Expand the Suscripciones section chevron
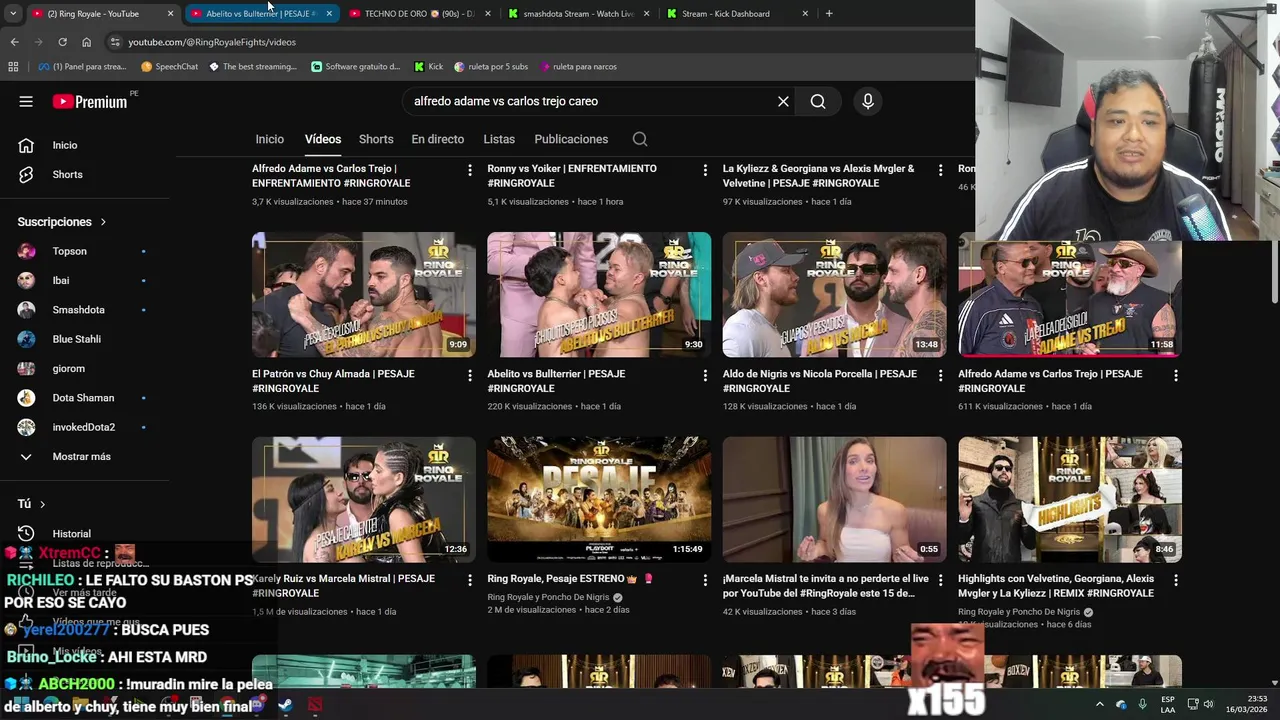 point(103,222)
